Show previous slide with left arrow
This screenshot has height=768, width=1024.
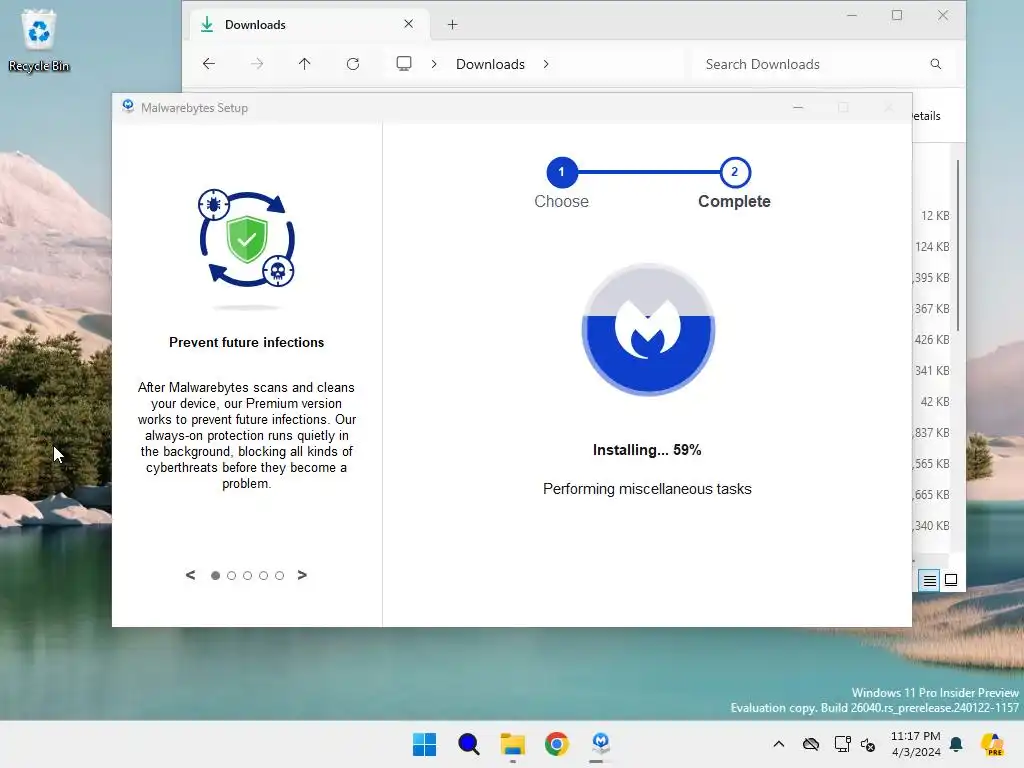(190, 575)
